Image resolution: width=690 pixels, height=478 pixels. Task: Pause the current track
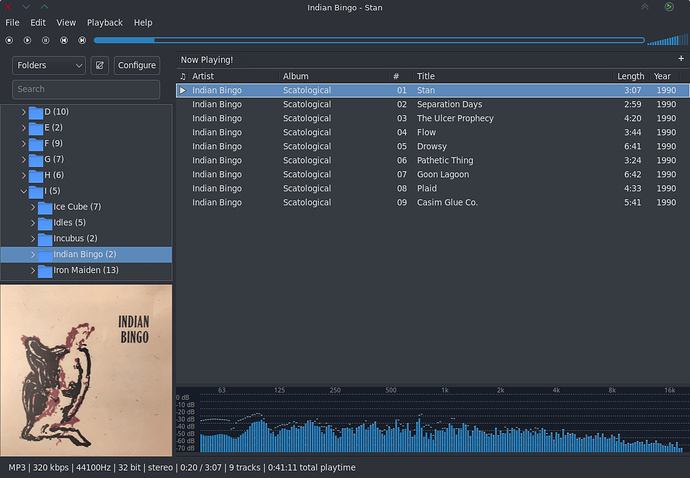click(x=45, y=41)
